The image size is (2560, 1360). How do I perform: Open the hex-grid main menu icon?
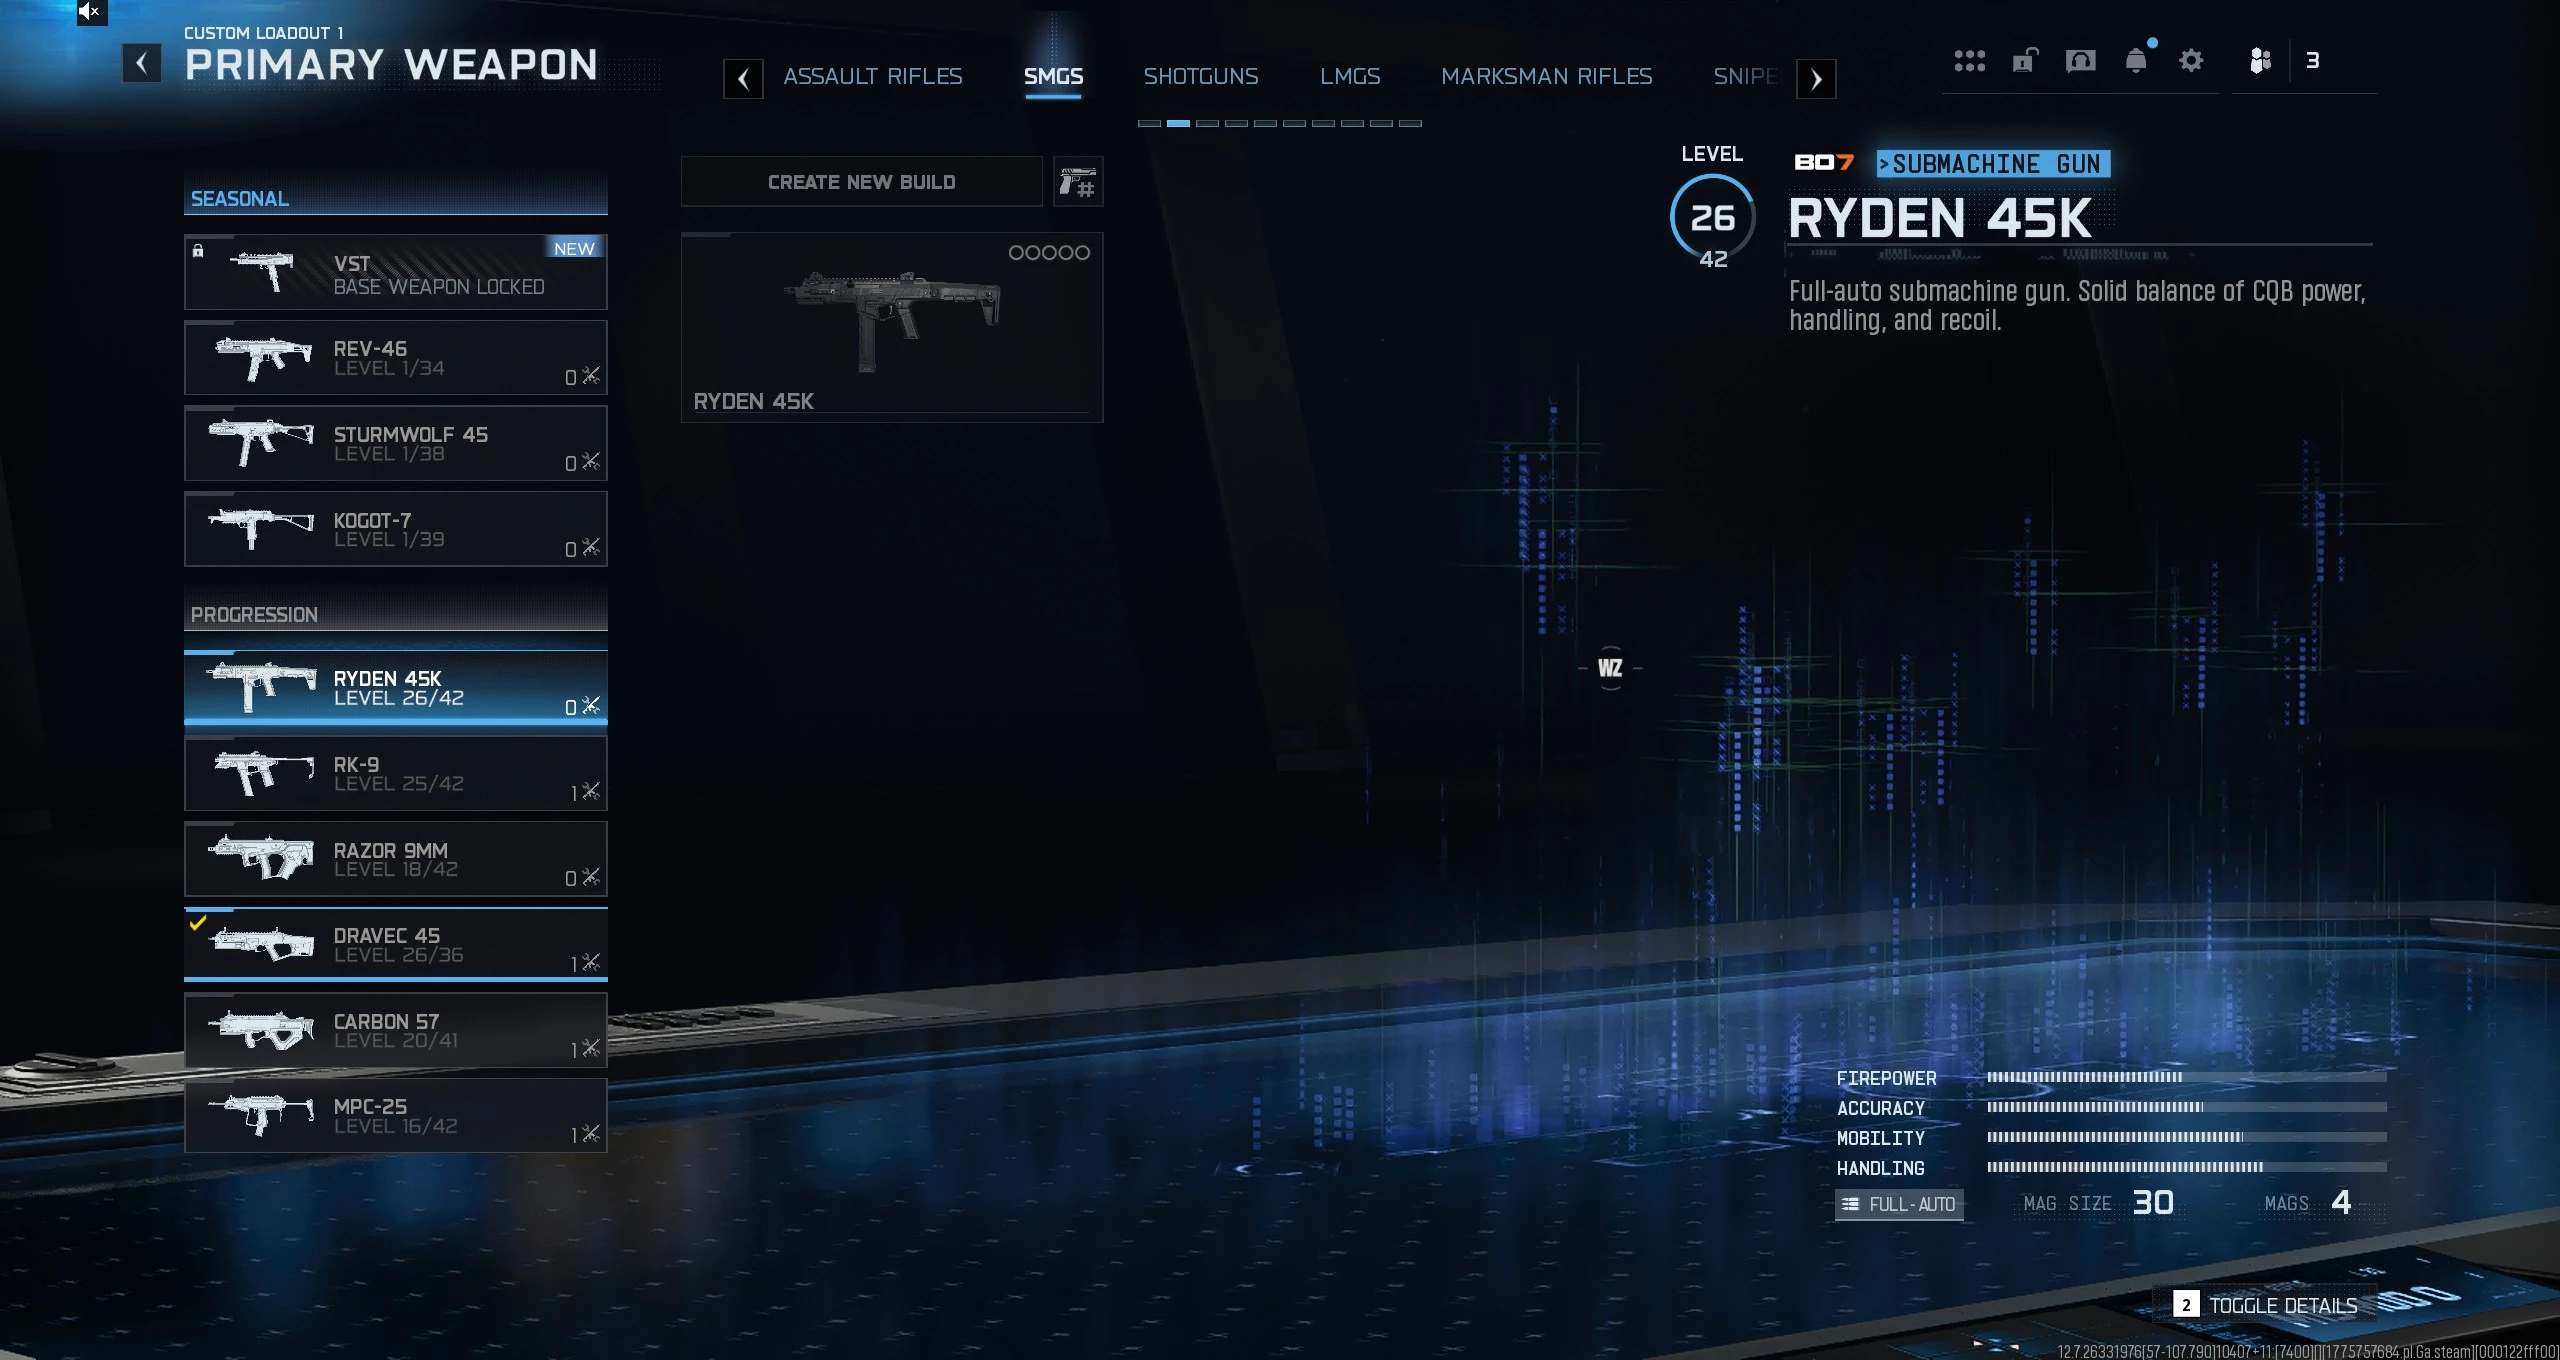coord(1969,61)
